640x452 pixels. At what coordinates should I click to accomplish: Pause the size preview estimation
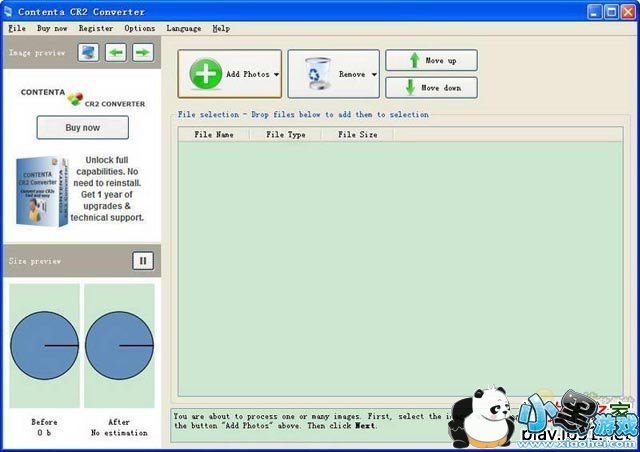click(143, 261)
